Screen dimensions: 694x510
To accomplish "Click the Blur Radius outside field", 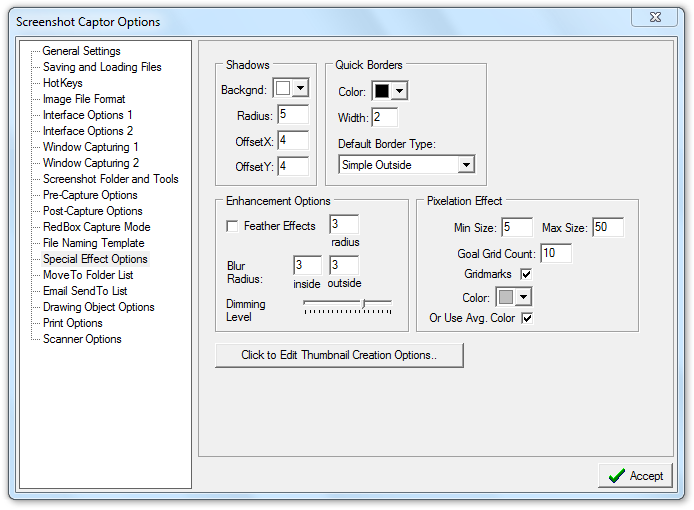I will tap(344, 265).
